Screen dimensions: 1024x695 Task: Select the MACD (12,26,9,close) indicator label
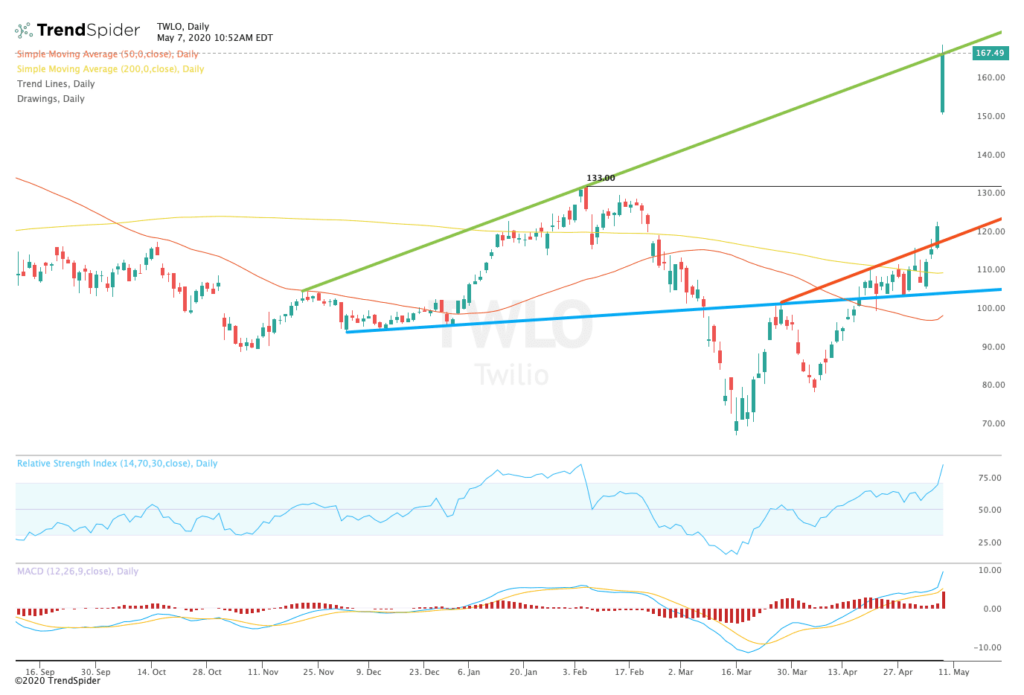[77, 572]
